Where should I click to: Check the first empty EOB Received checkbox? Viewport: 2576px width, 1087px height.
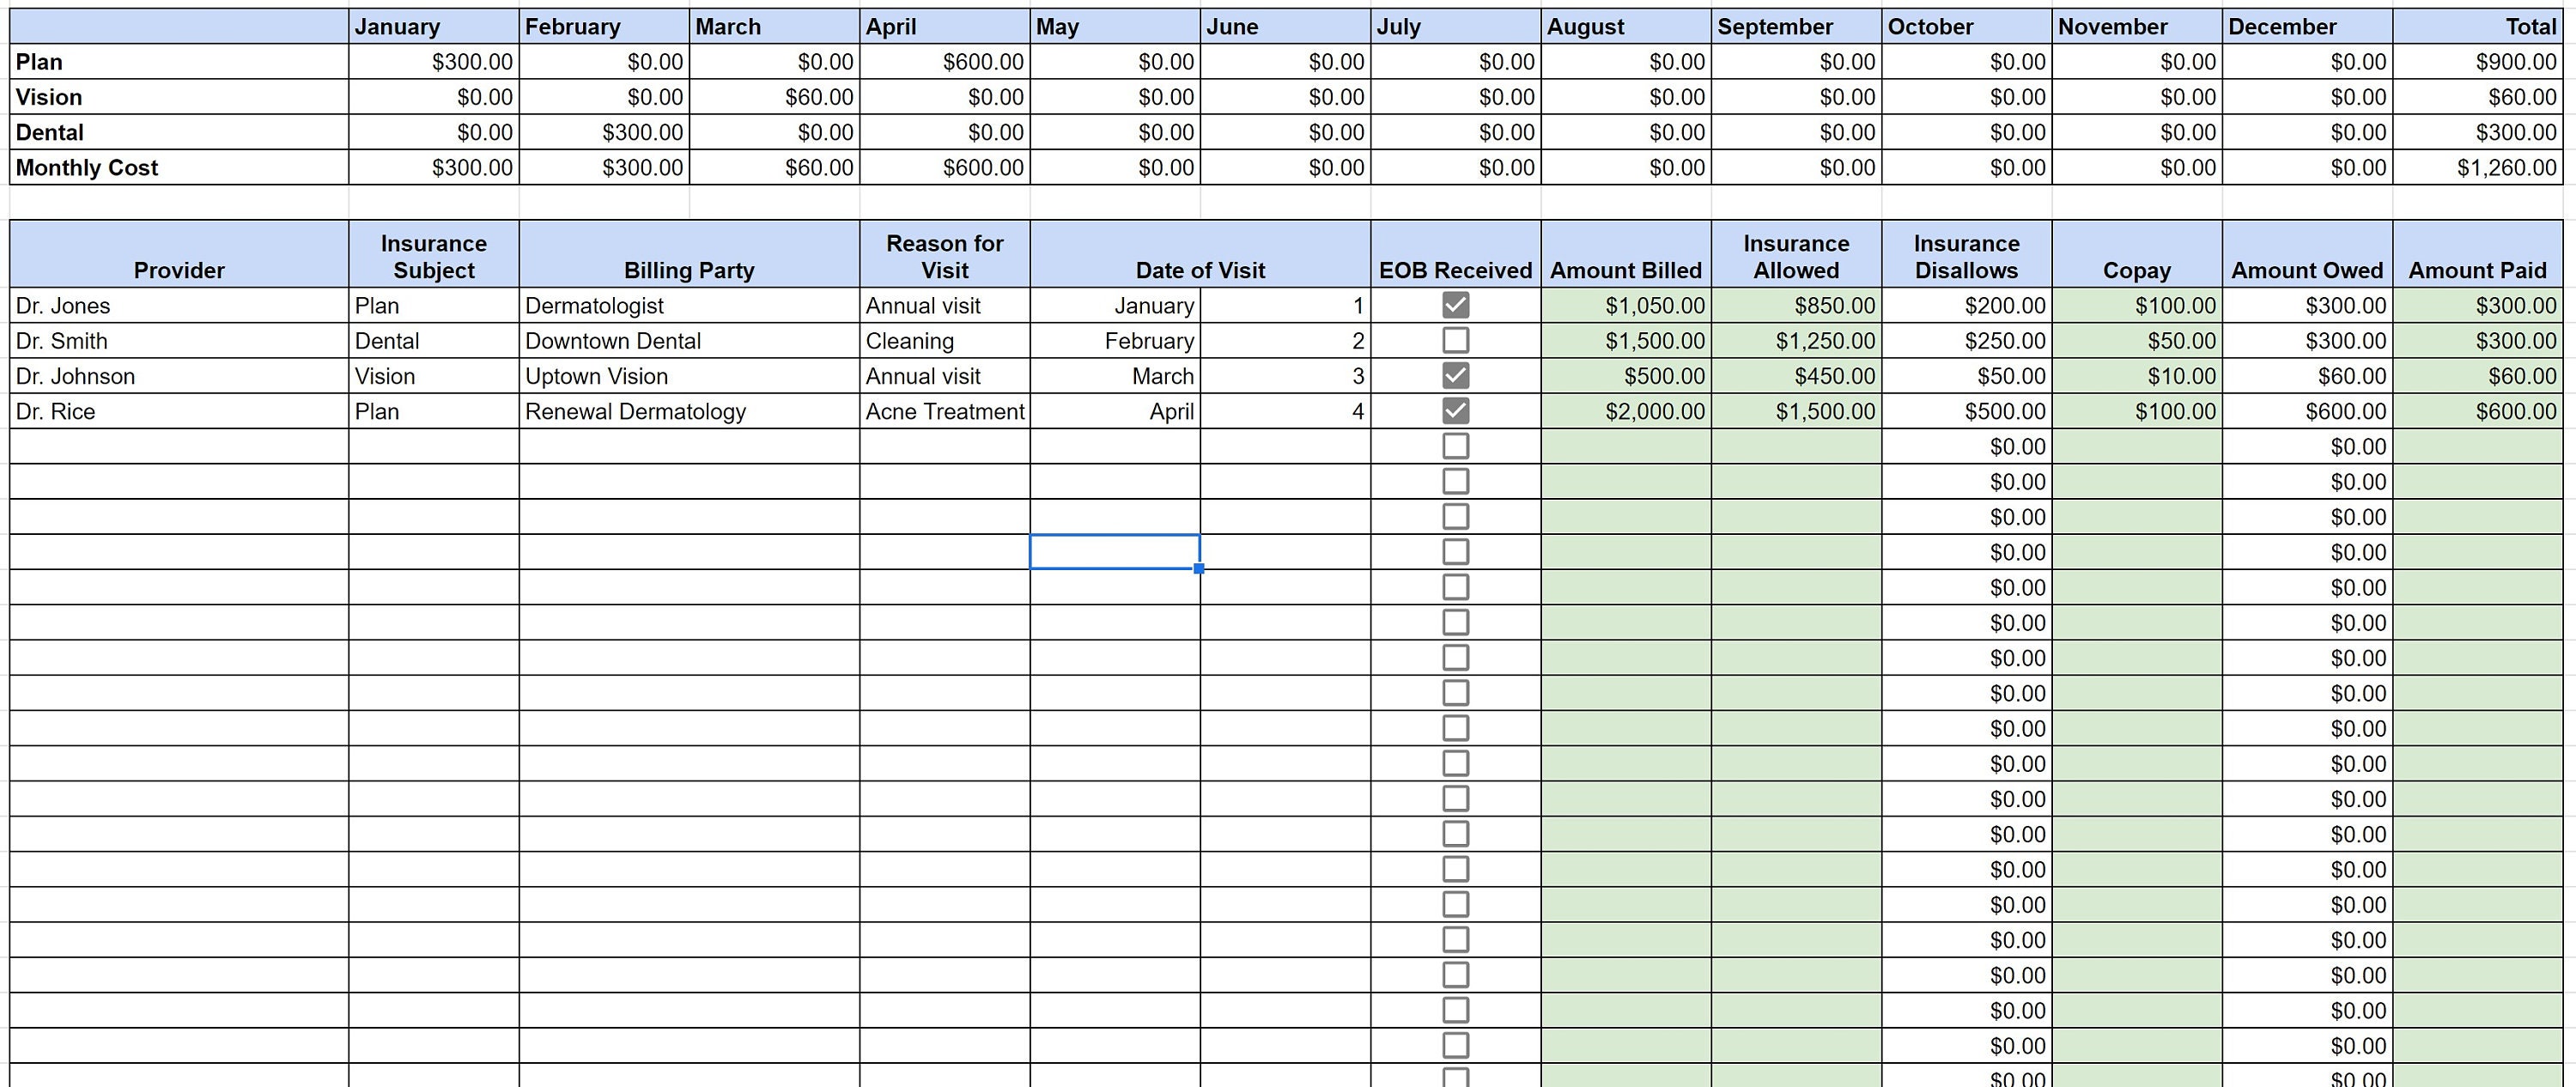click(x=1455, y=446)
